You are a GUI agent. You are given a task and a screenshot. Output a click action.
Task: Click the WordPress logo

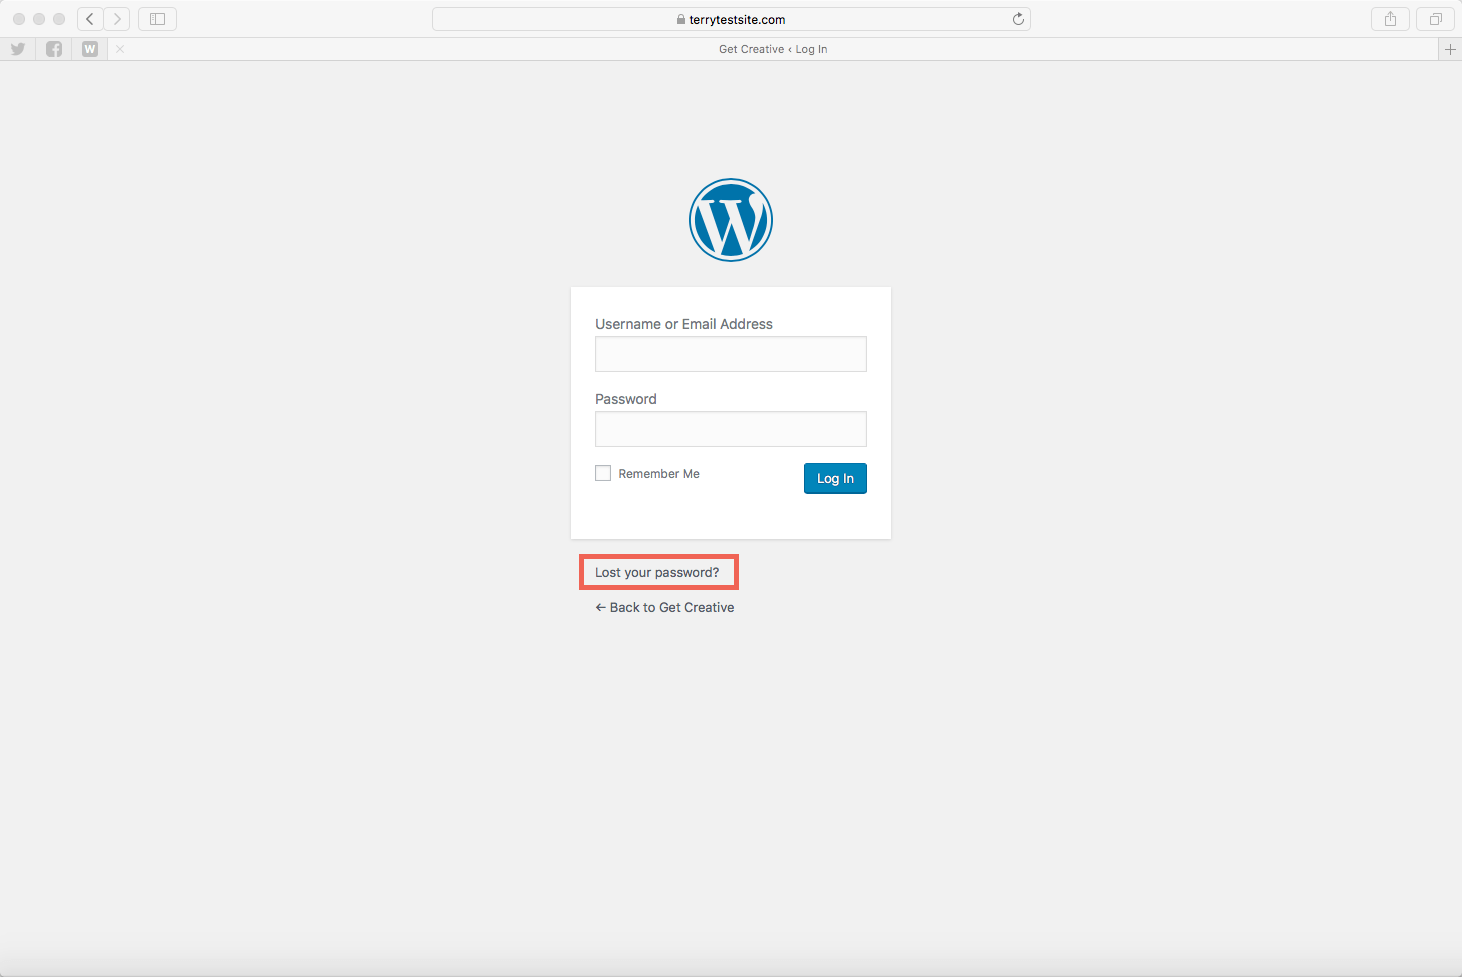pos(731,220)
